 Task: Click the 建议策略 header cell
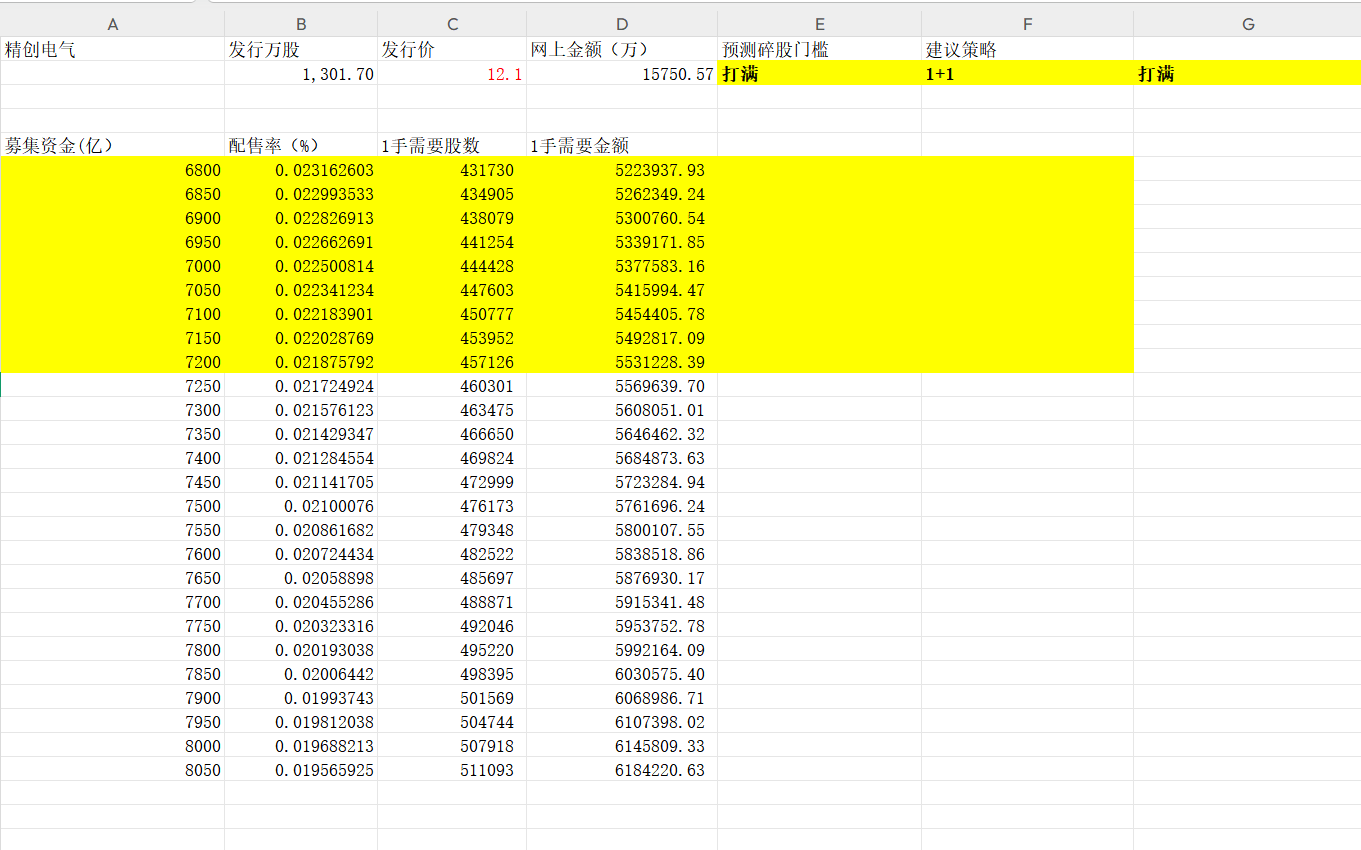click(1027, 49)
